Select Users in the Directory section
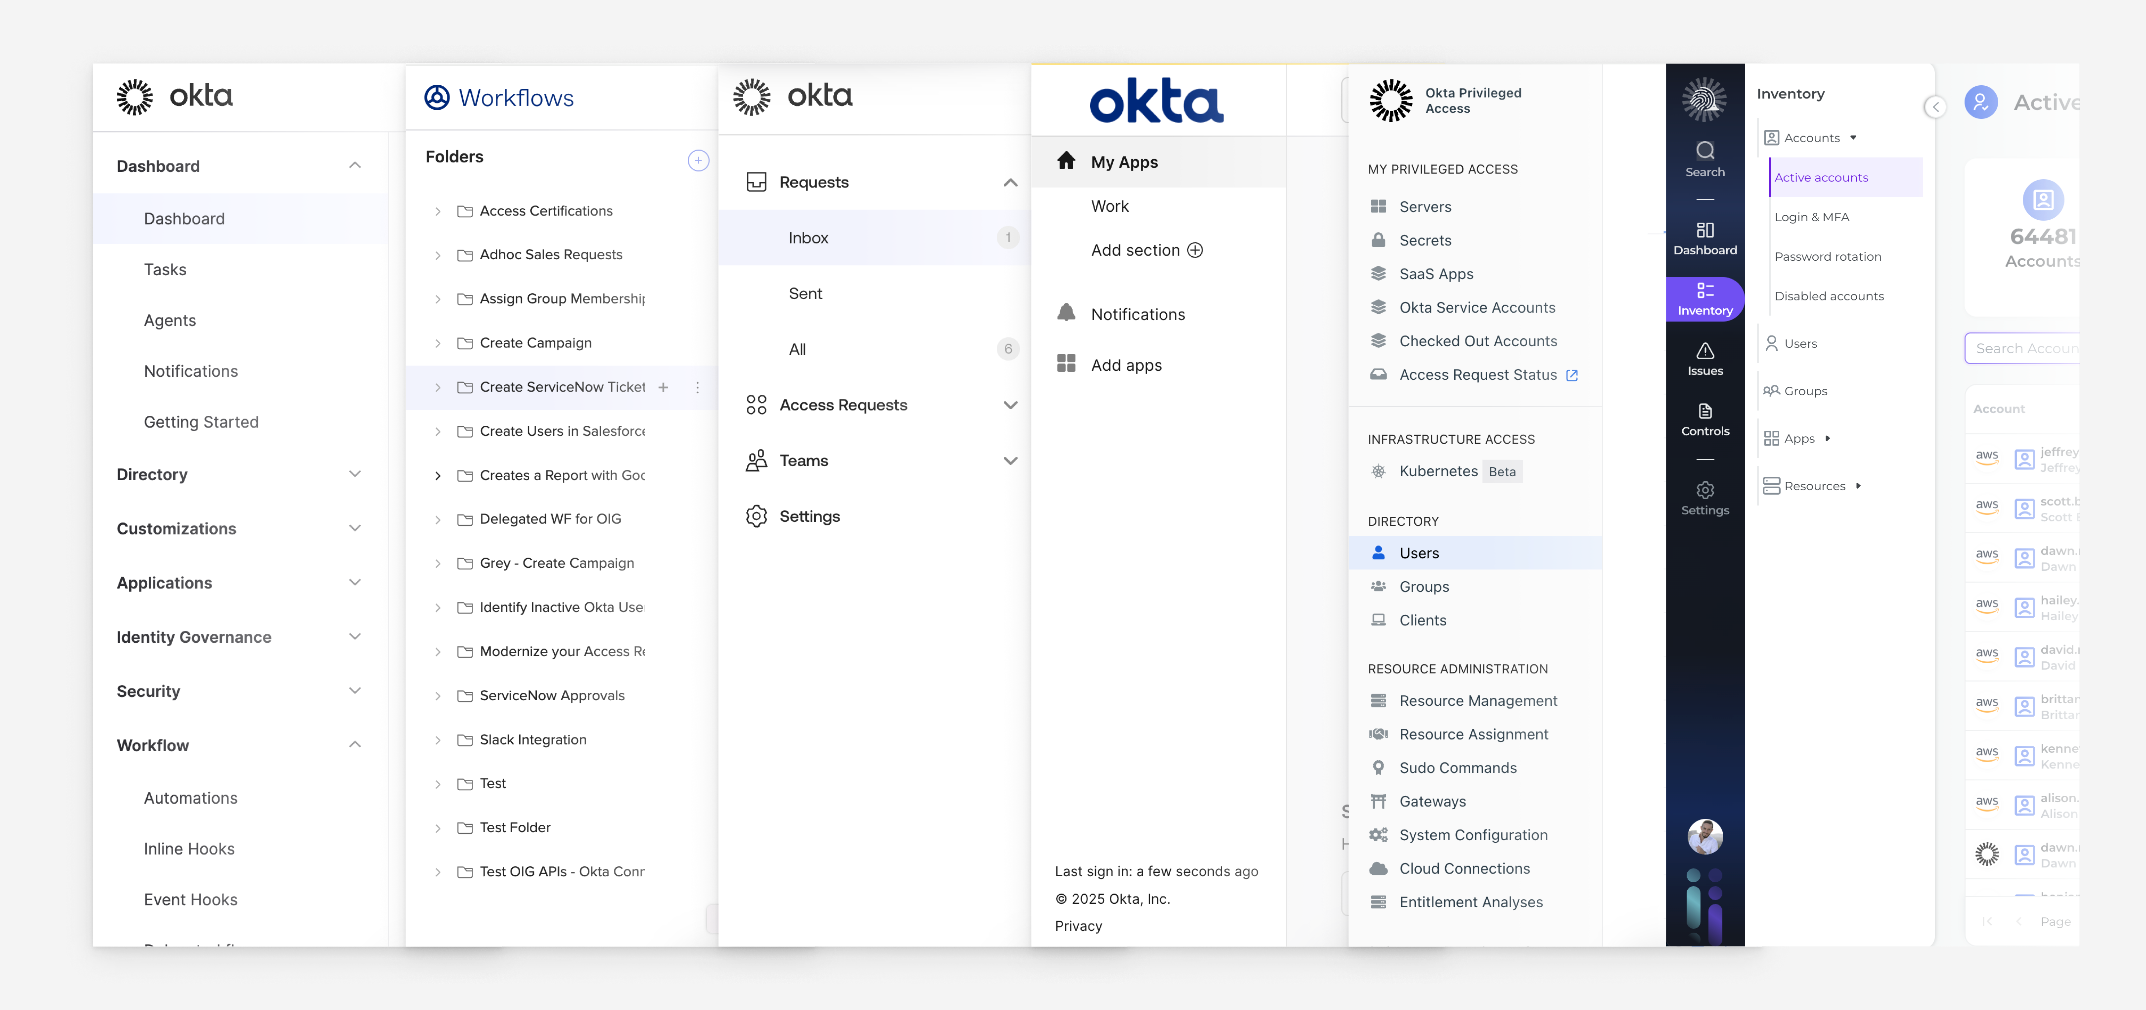The height and width of the screenshot is (1010, 2146). click(1419, 552)
